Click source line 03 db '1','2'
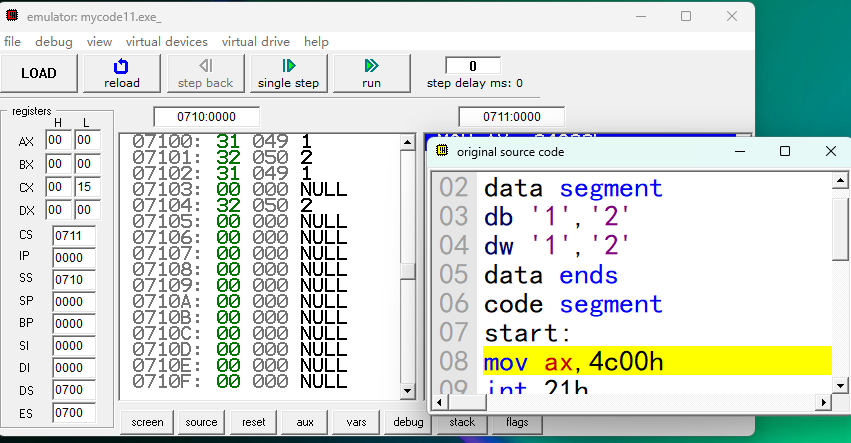 [x=557, y=217]
